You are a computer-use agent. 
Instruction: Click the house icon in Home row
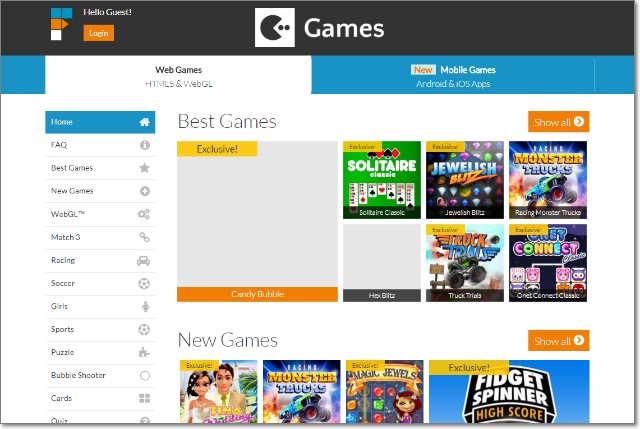(x=144, y=122)
